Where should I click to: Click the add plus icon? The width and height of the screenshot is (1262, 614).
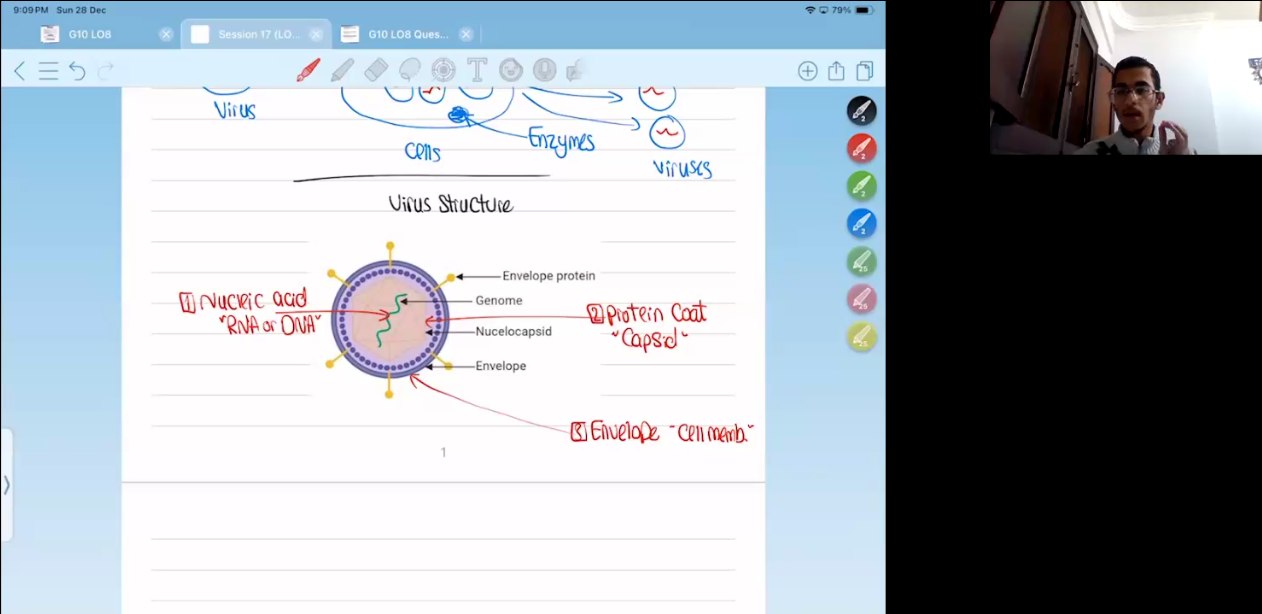click(807, 71)
